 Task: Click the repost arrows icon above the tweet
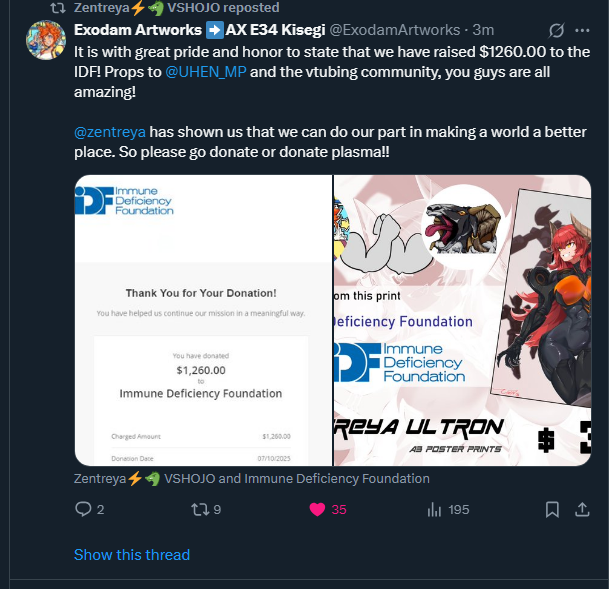pyautogui.click(x=58, y=8)
